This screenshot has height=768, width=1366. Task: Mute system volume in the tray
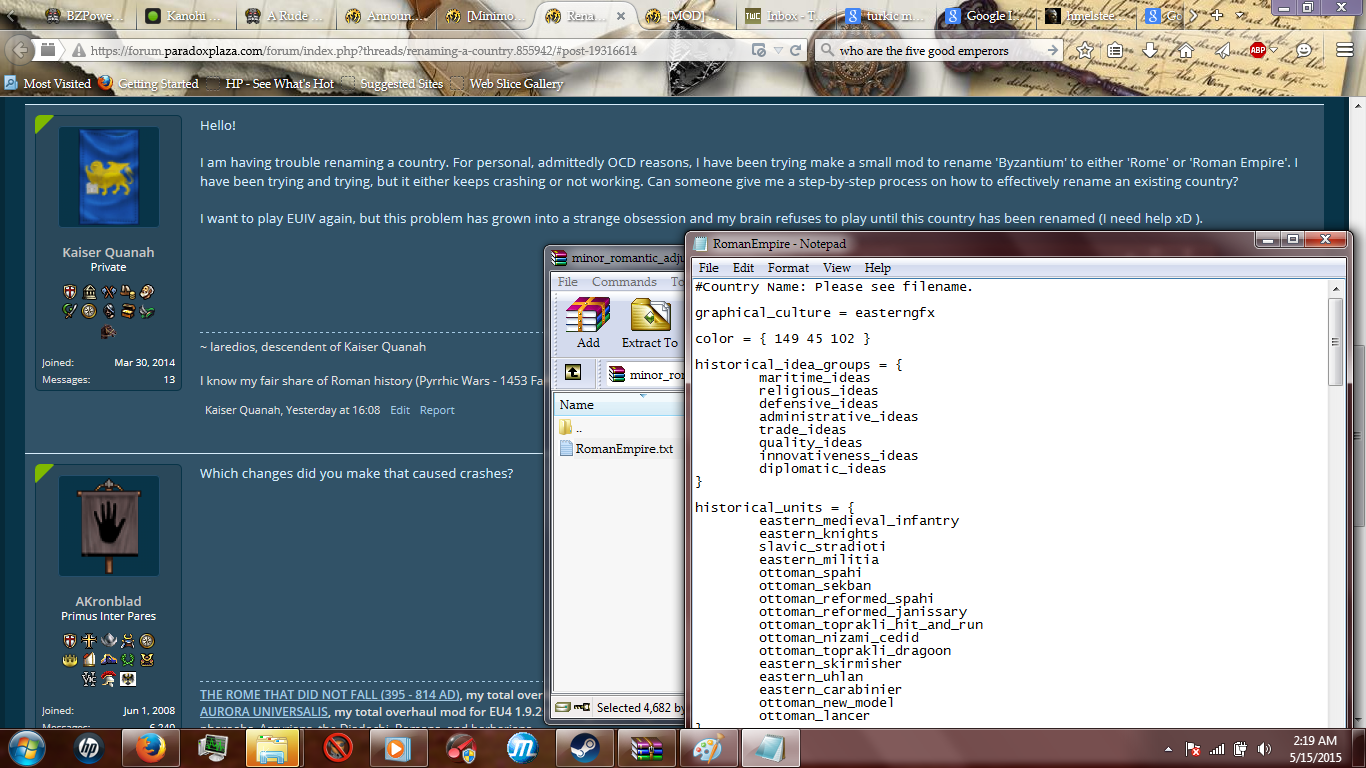pyautogui.click(x=1263, y=749)
